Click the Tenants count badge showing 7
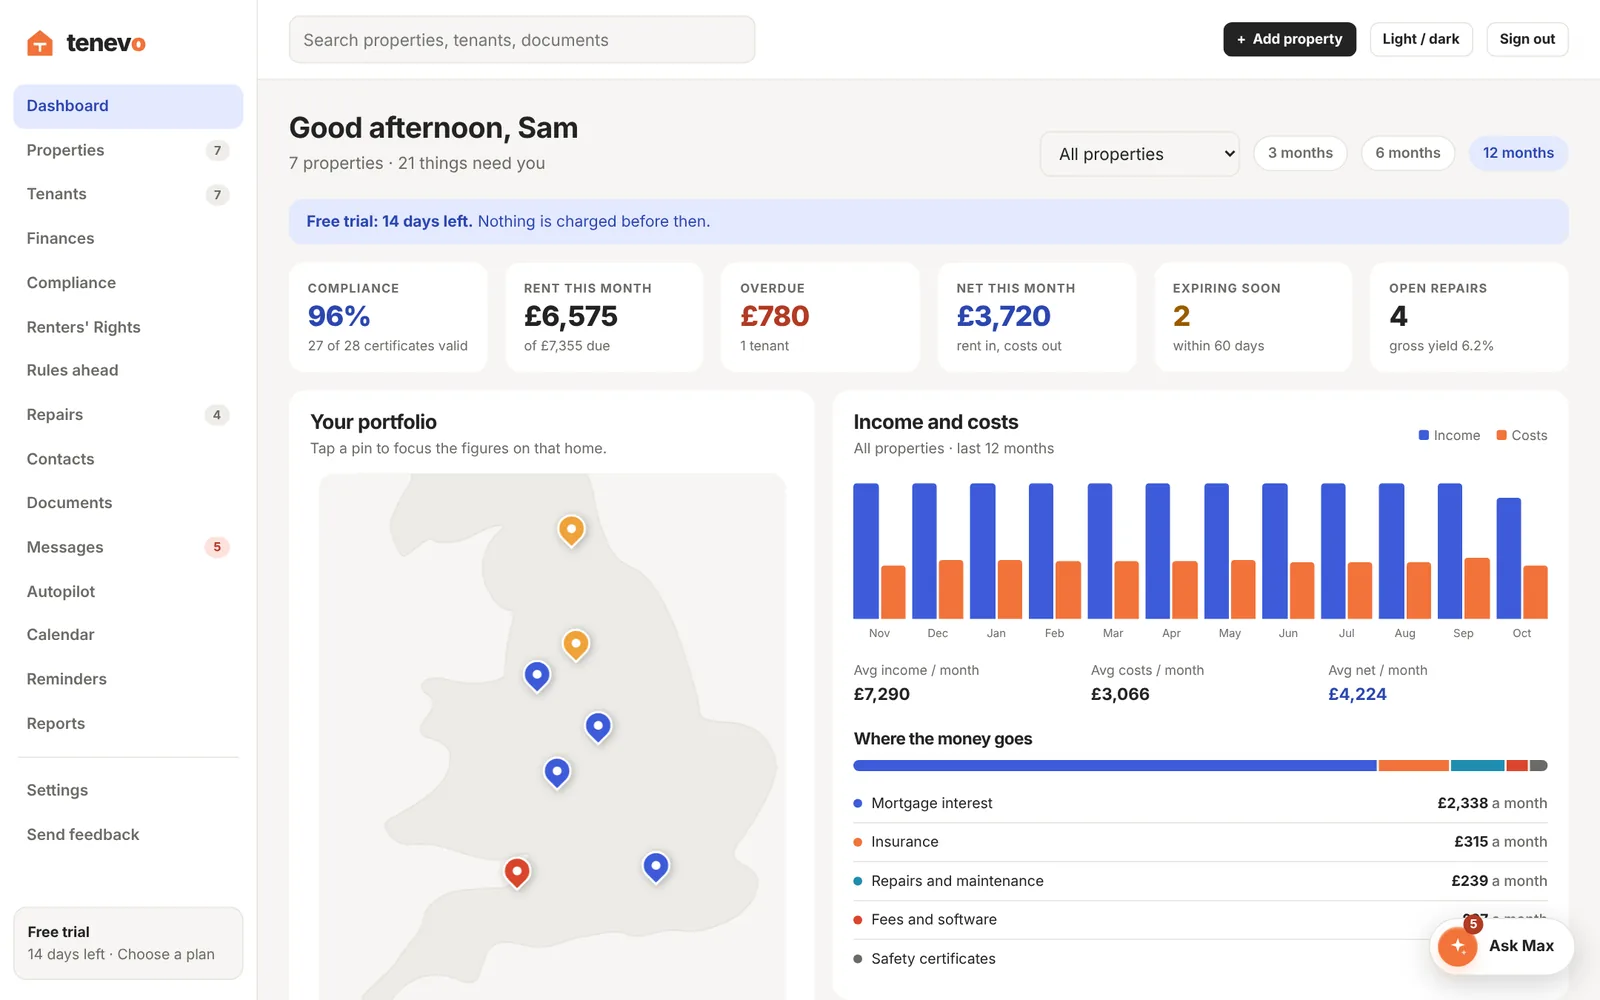 click(217, 195)
